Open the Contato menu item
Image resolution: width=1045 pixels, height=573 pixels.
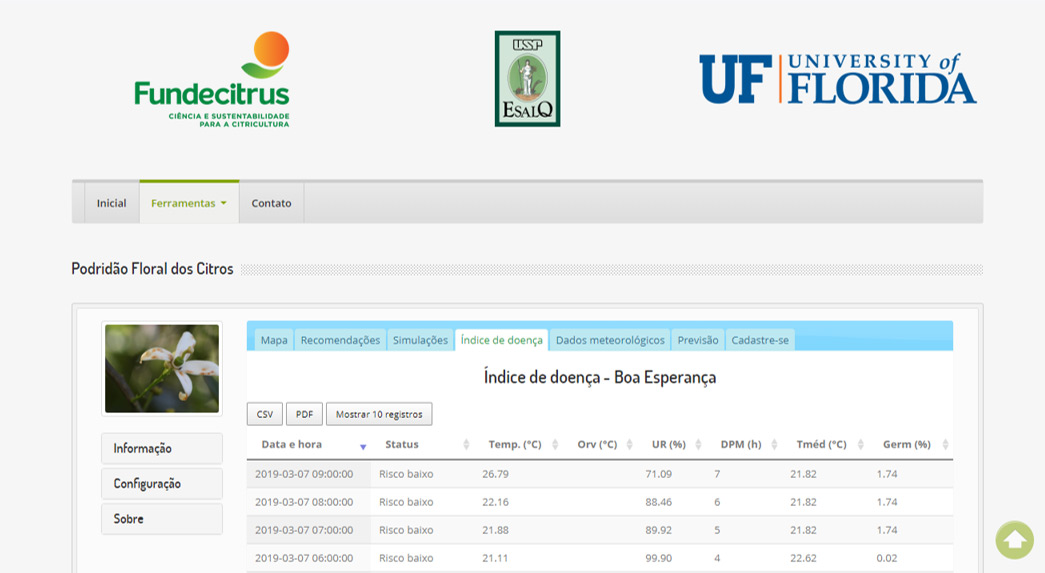(x=271, y=203)
